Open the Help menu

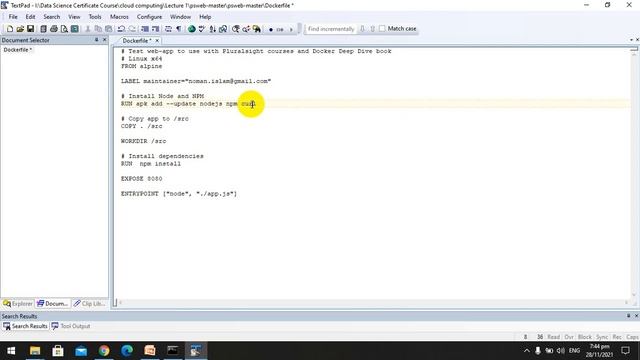(x=205, y=17)
